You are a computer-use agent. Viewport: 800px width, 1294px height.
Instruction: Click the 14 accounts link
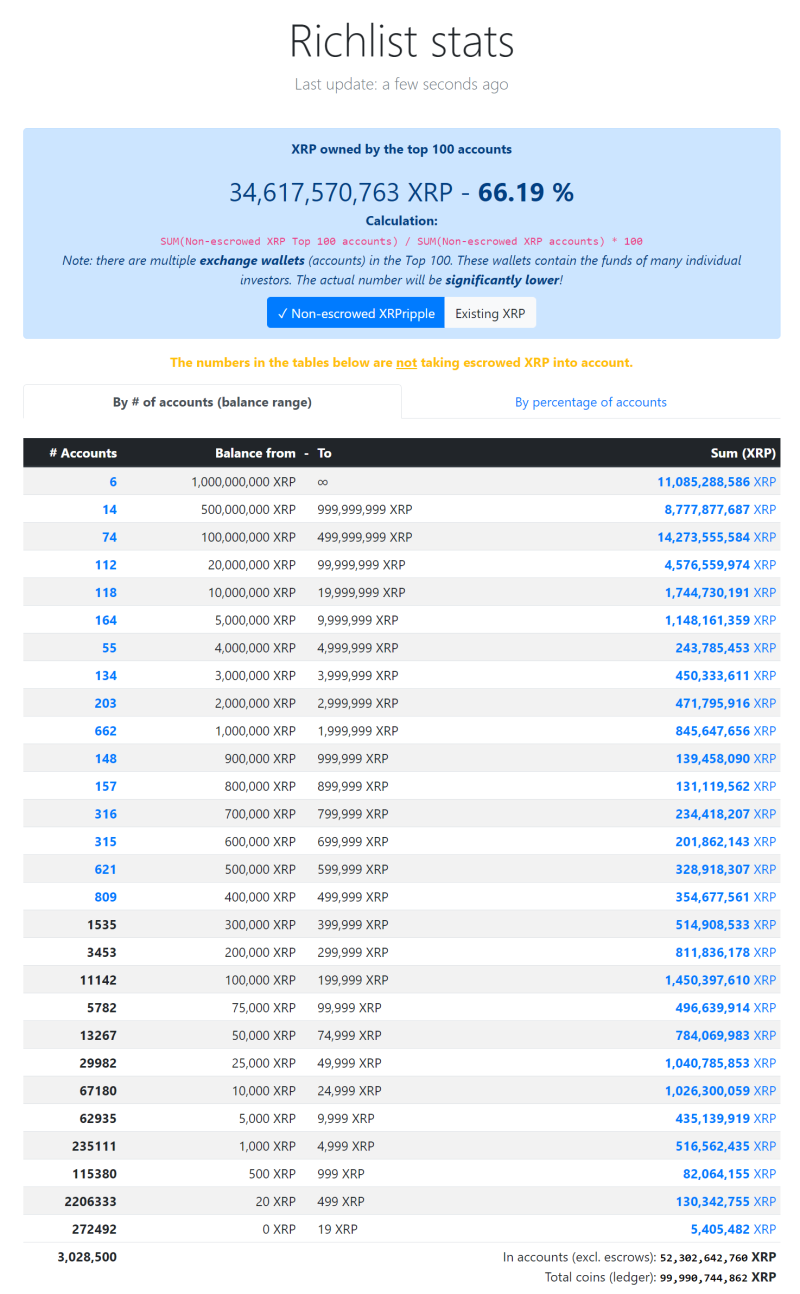coord(109,509)
